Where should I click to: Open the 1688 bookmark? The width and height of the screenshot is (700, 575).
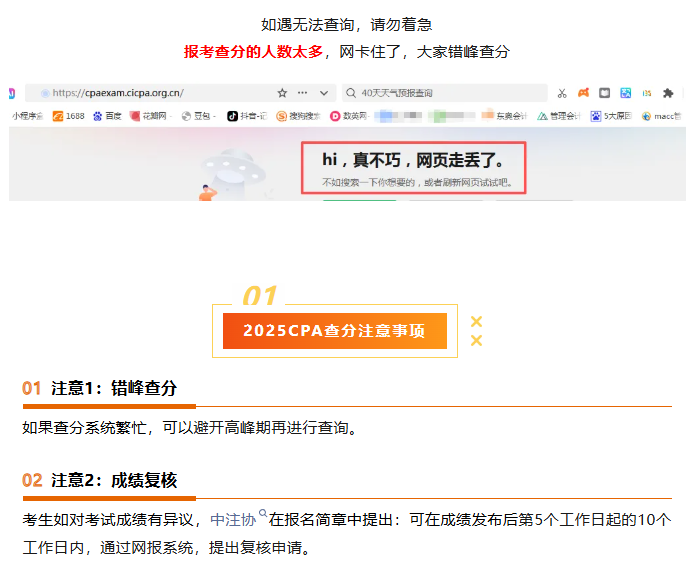(68, 116)
